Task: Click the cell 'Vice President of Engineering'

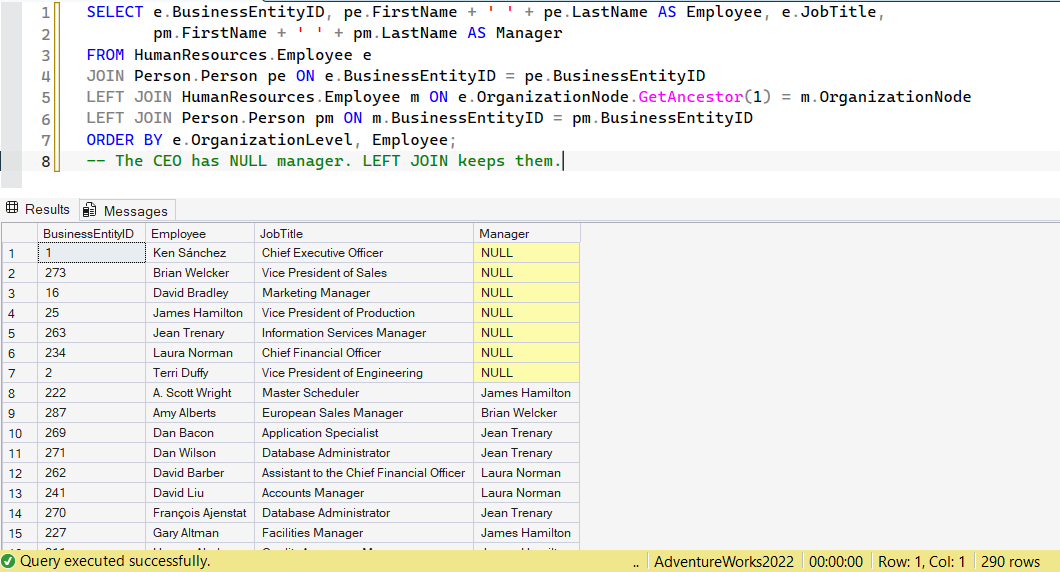Action: 364,373
